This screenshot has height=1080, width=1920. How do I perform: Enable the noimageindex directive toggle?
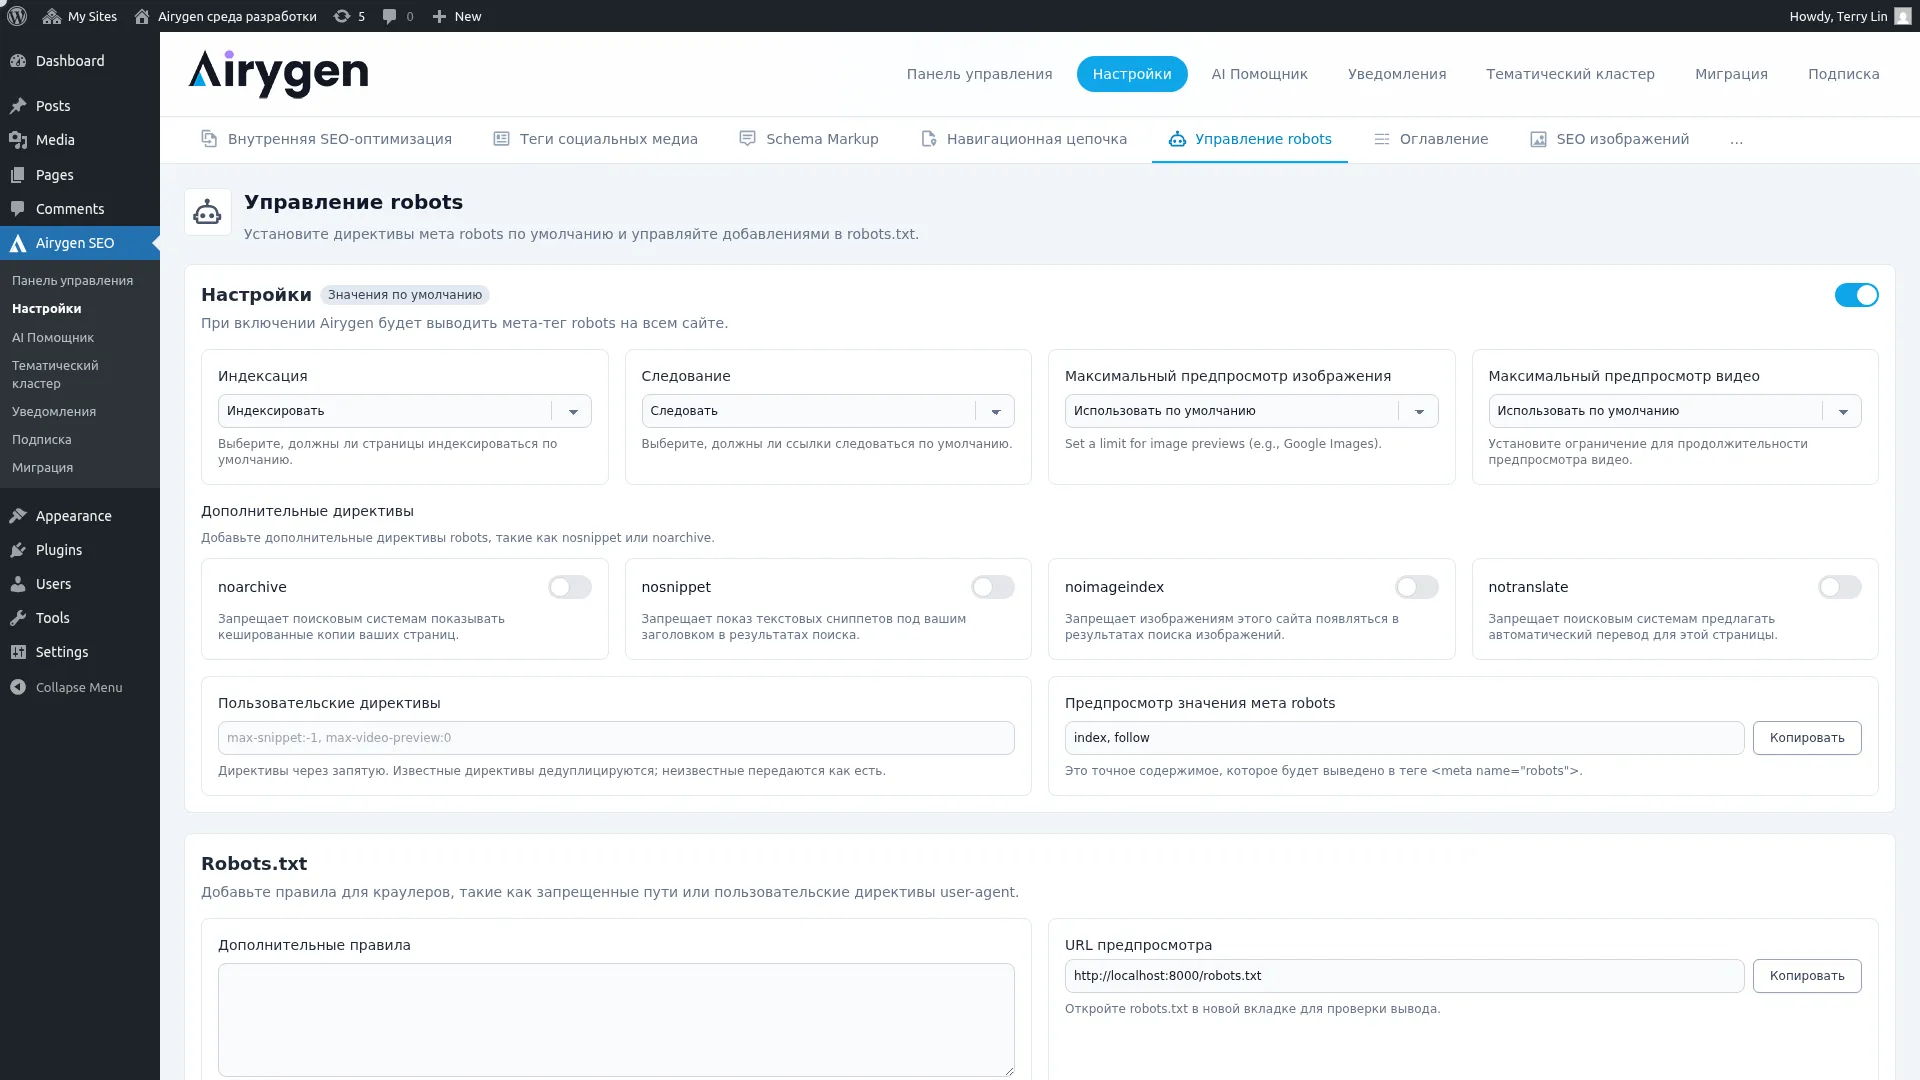coord(1417,587)
